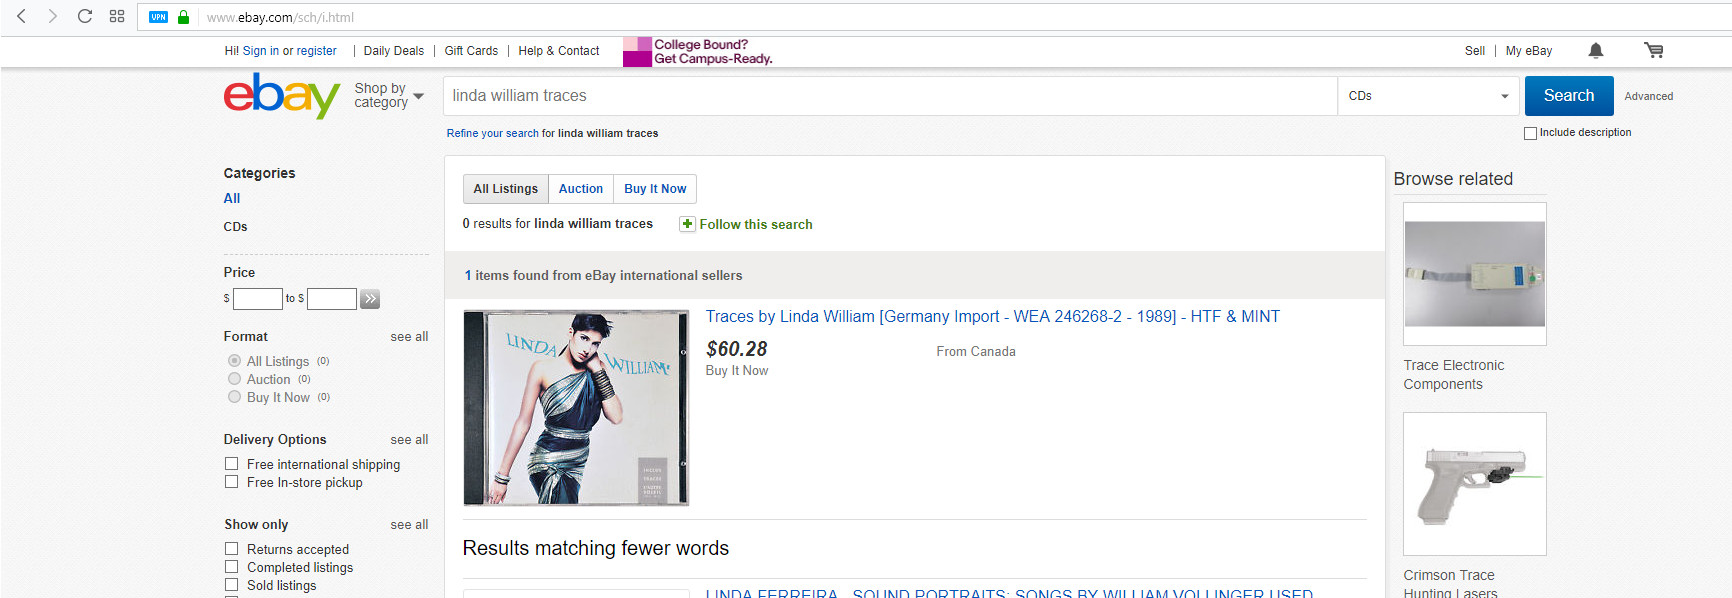Select CDs in the Categories sidebar
Screen dimensions: 1732x598
click(x=236, y=227)
